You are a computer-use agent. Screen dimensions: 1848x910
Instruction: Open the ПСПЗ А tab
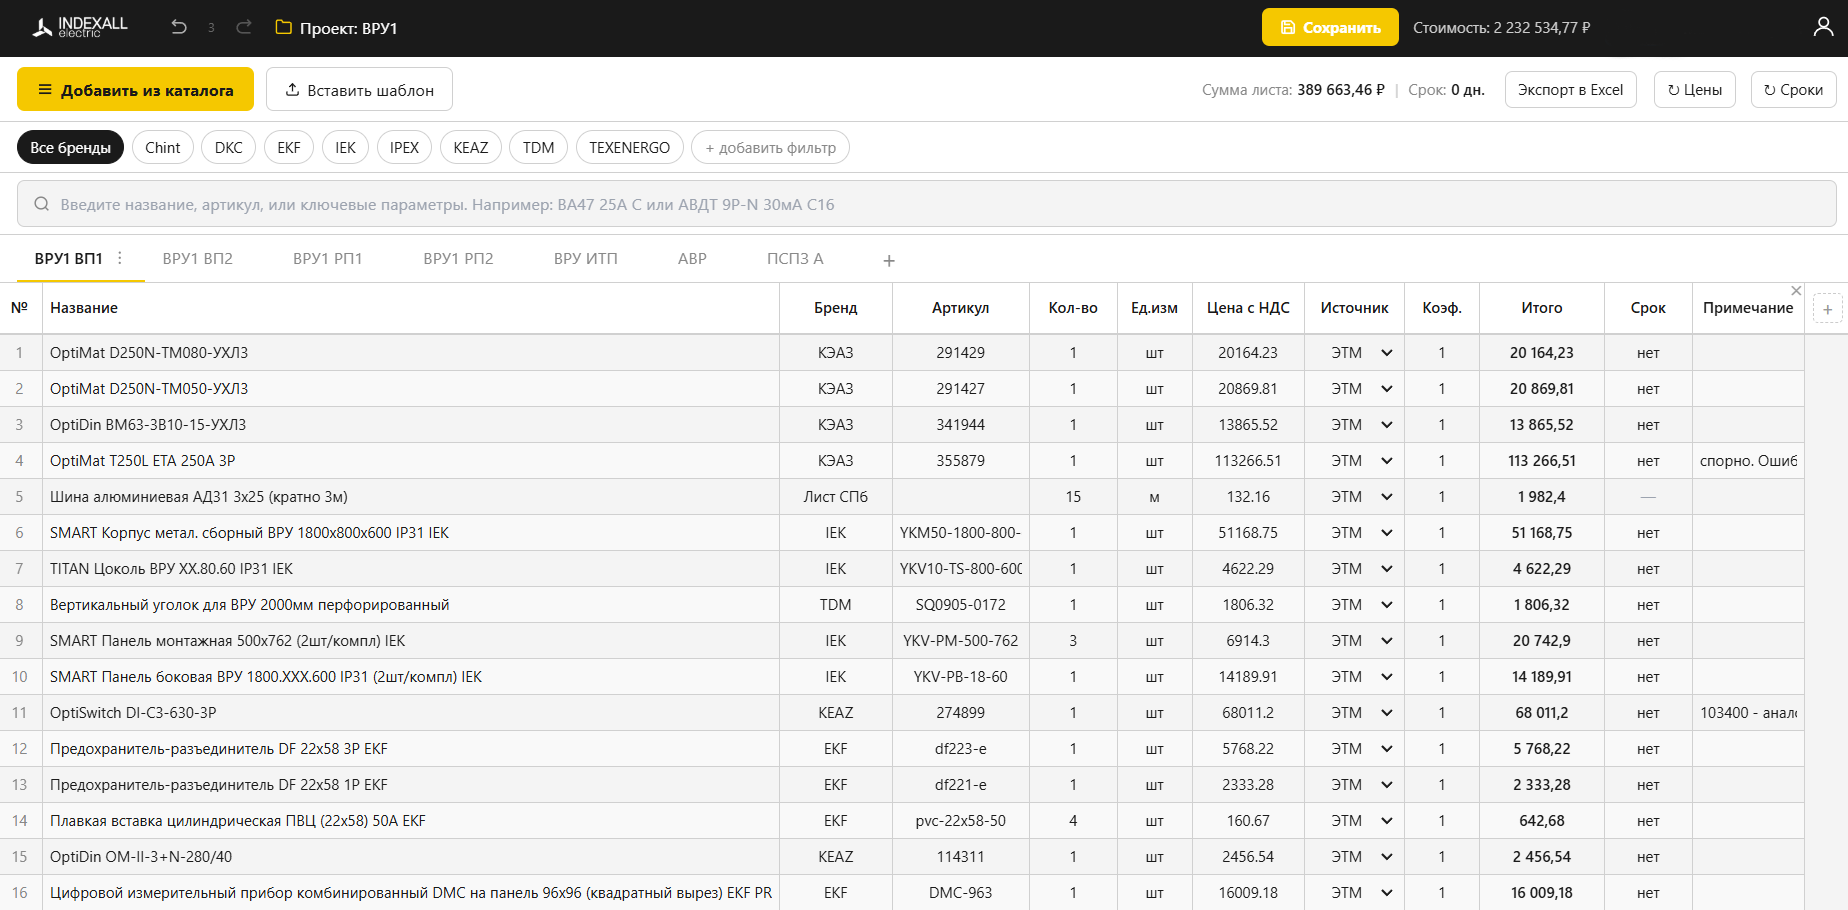pos(795,259)
